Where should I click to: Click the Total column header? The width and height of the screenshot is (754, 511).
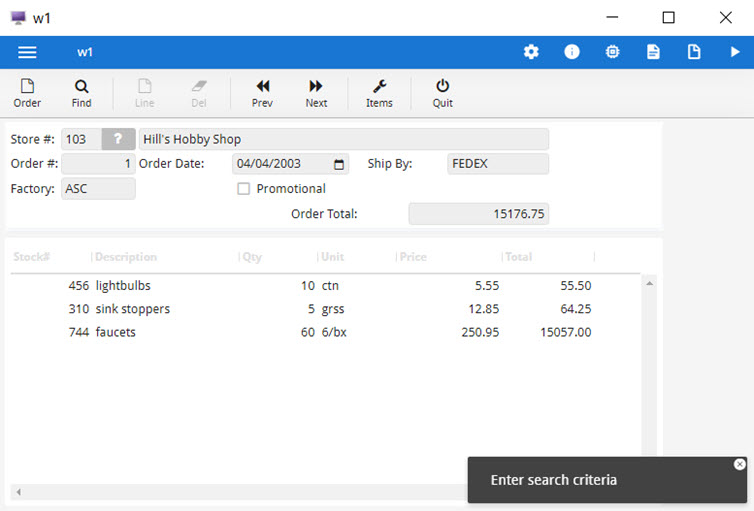click(x=518, y=257)
